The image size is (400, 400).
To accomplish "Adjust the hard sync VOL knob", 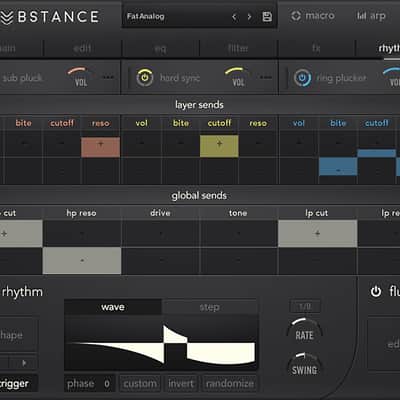I will pyautogui.click(x=238, y=77).
